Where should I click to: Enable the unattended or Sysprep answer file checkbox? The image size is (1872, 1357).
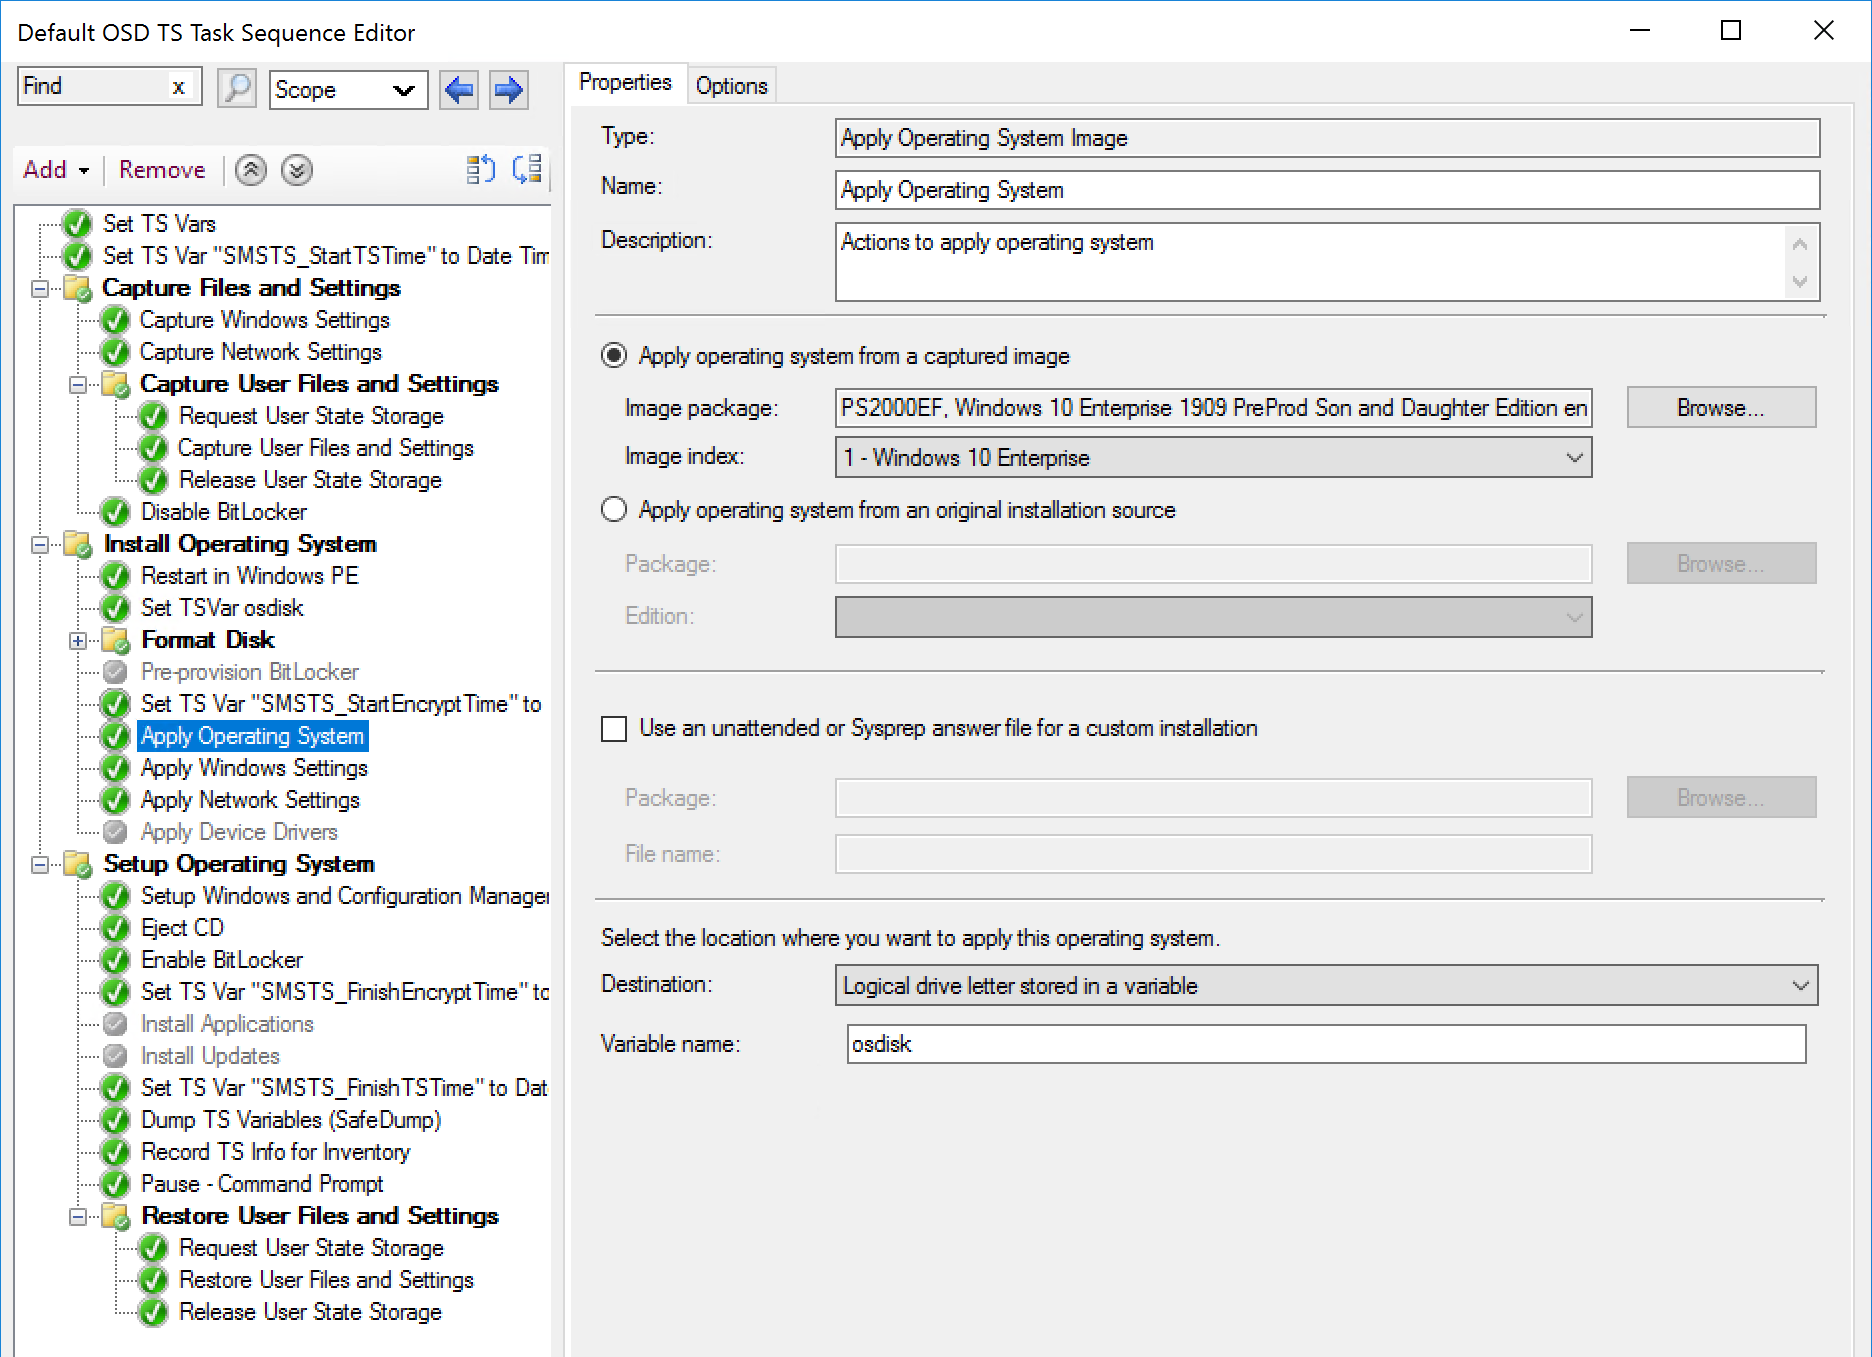point(614,728)
